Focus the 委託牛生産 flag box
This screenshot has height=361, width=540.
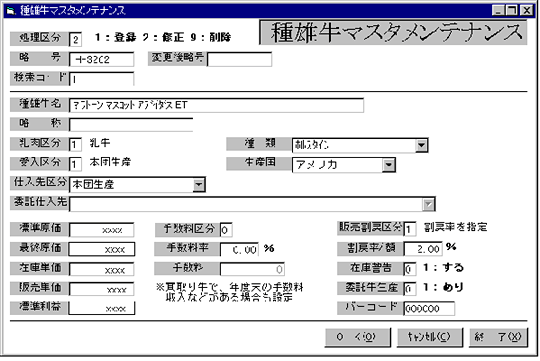(410, 289)
